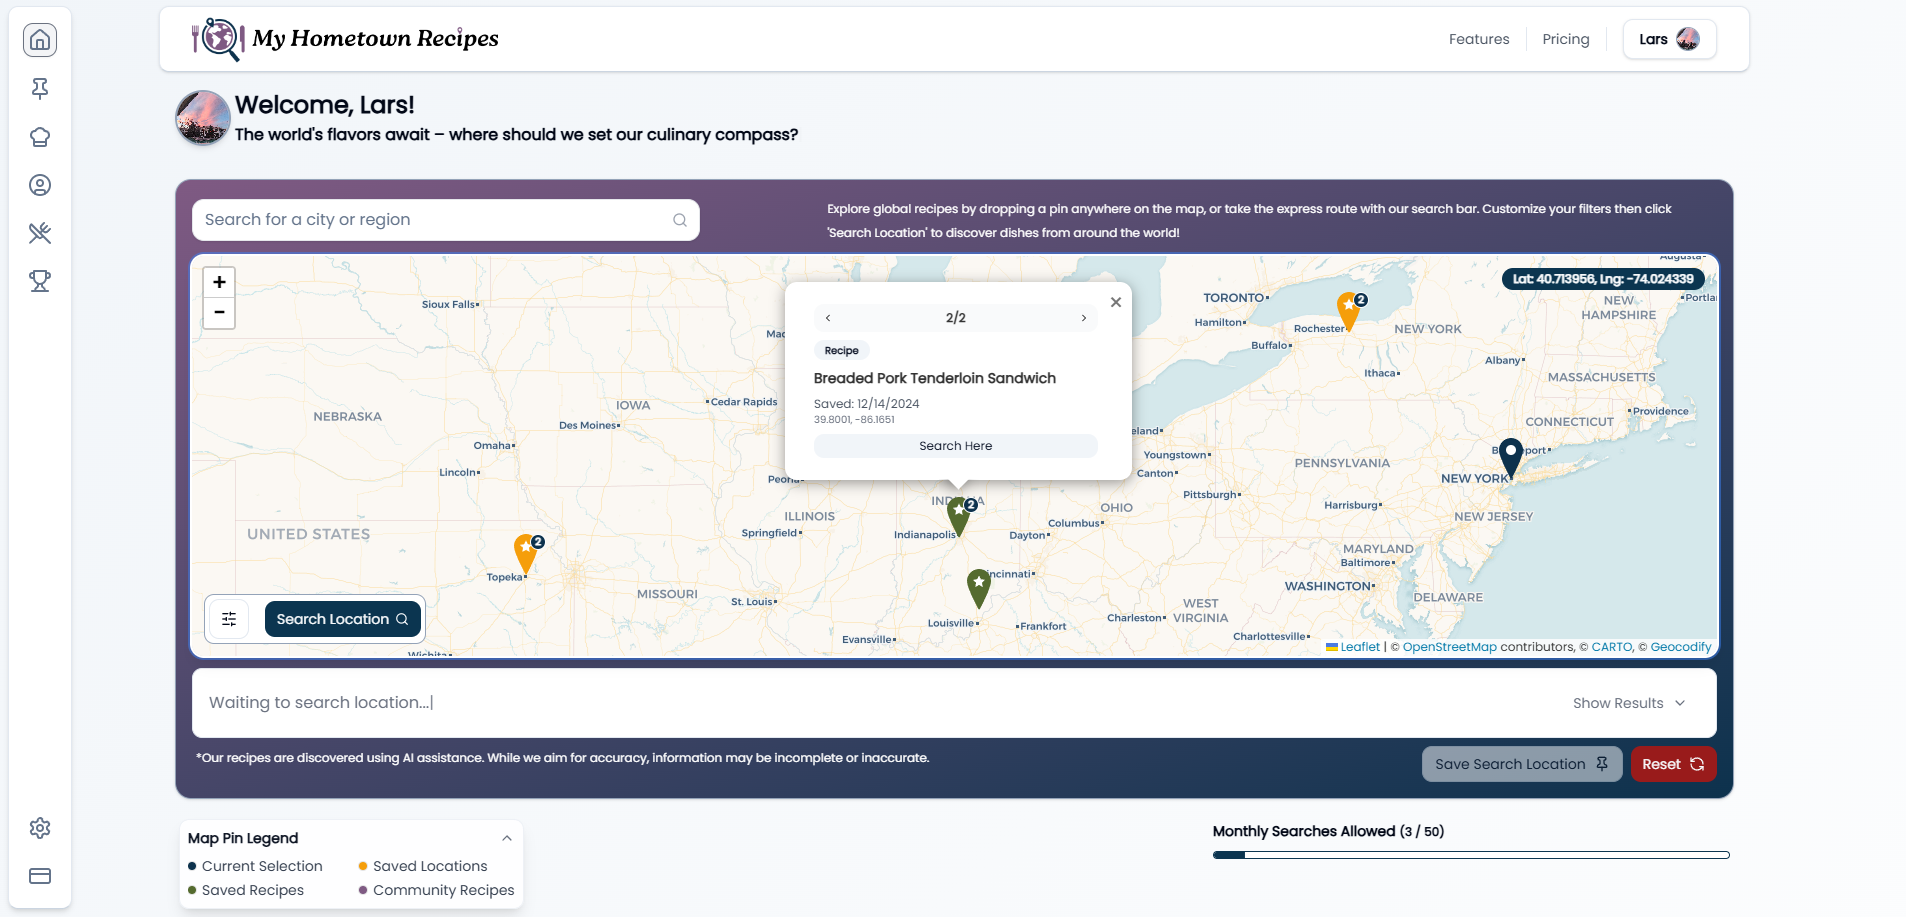Screen dimensions: 1906x917
Task: Open the Lars user menu
Action: [x=1668, y=39]
